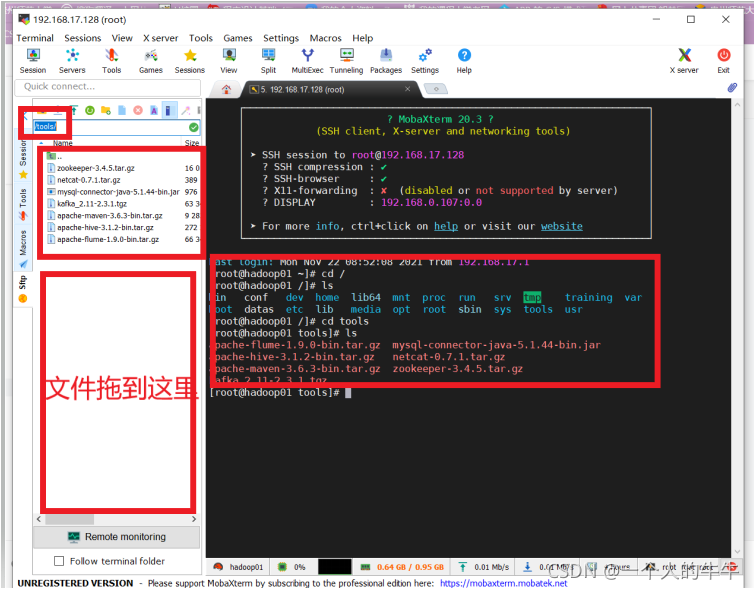
Task: Open the Settings menu
Action: pos(281,38)
